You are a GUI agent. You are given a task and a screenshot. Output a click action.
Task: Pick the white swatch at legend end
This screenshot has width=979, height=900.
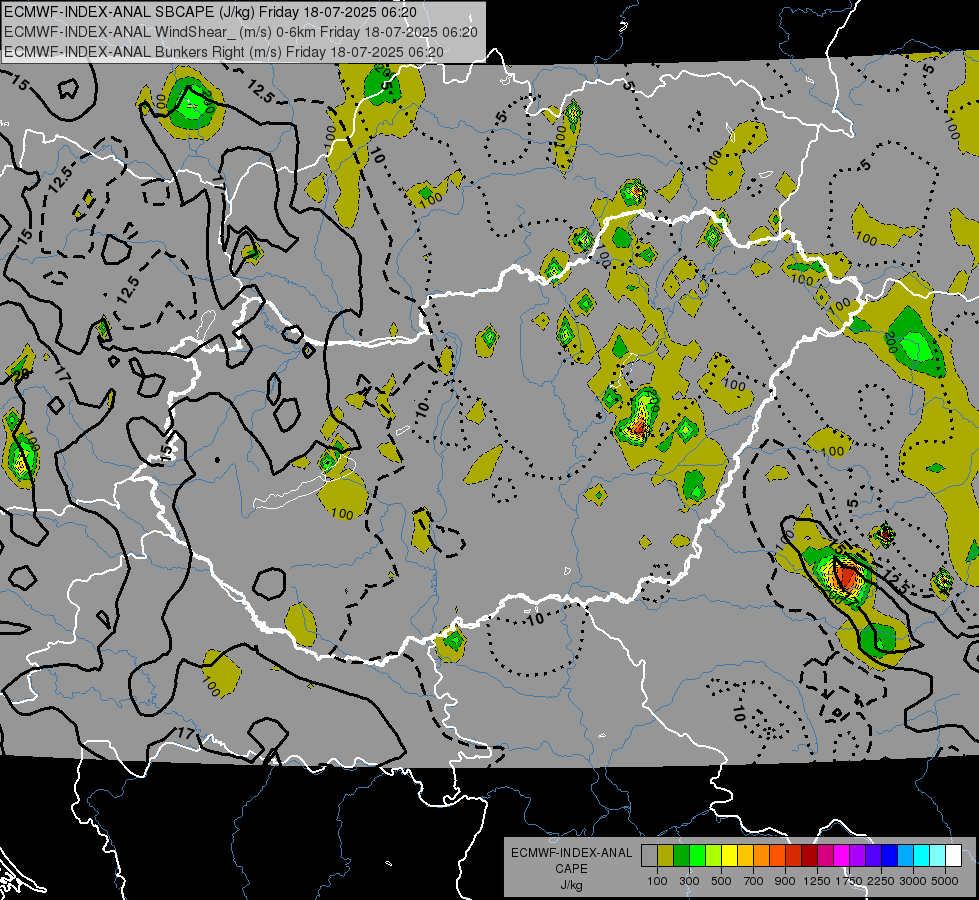tap(953, 856)
